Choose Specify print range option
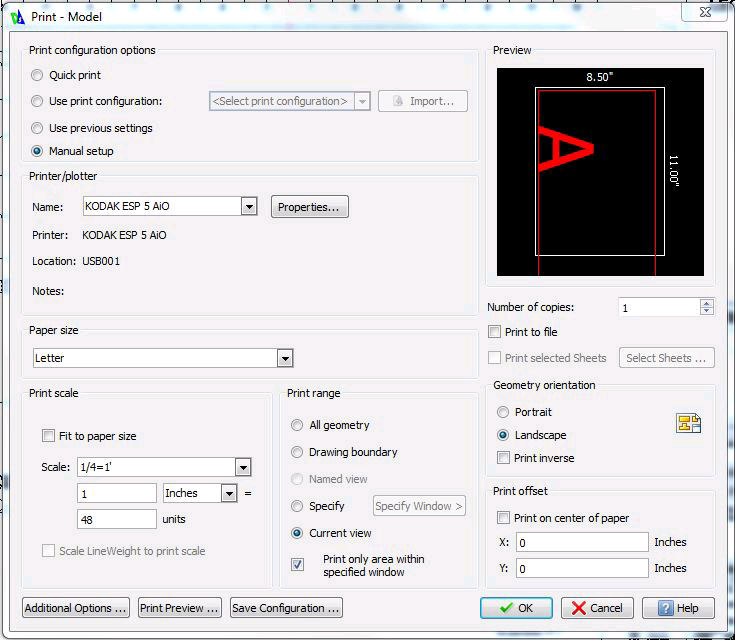The width and height of the screenshot is (735, 640). (297, 506)
